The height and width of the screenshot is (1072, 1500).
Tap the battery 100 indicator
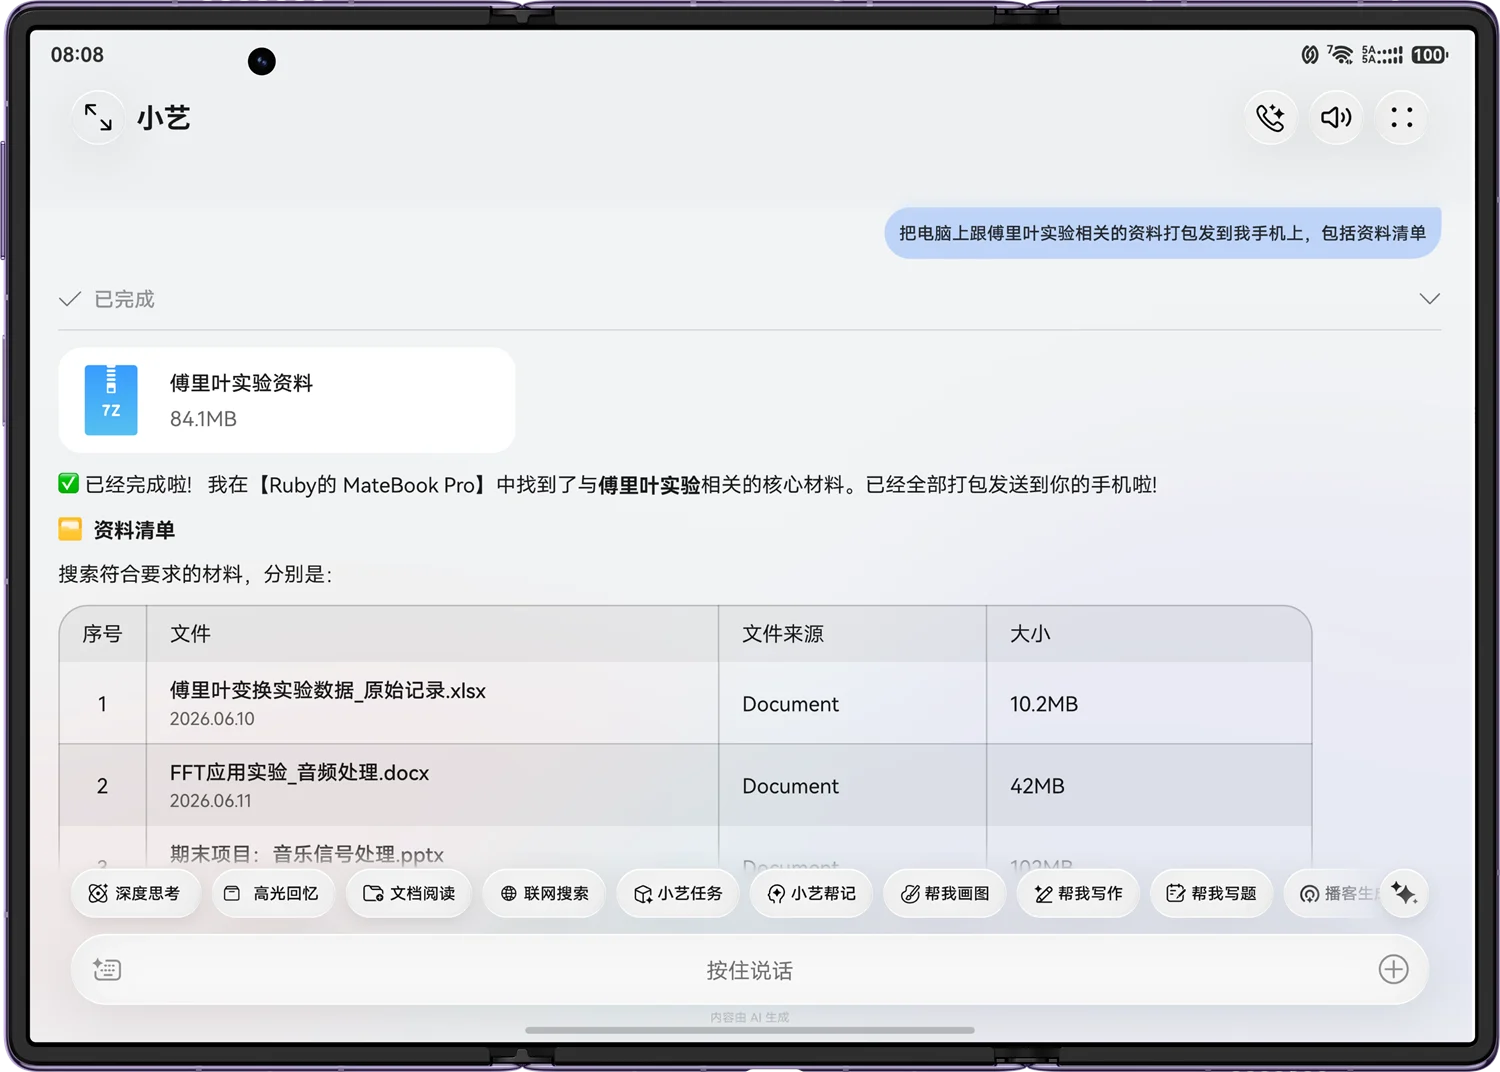click(1429, 55)
